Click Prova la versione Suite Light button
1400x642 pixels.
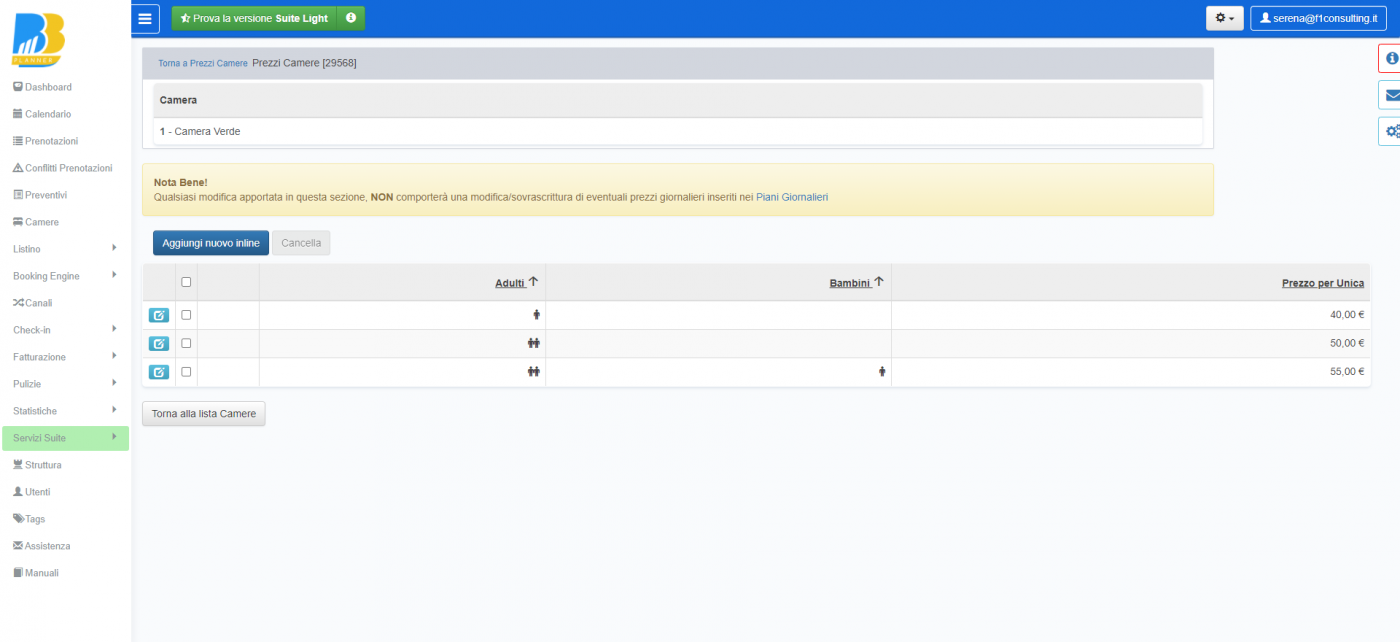tap(255, 18)
